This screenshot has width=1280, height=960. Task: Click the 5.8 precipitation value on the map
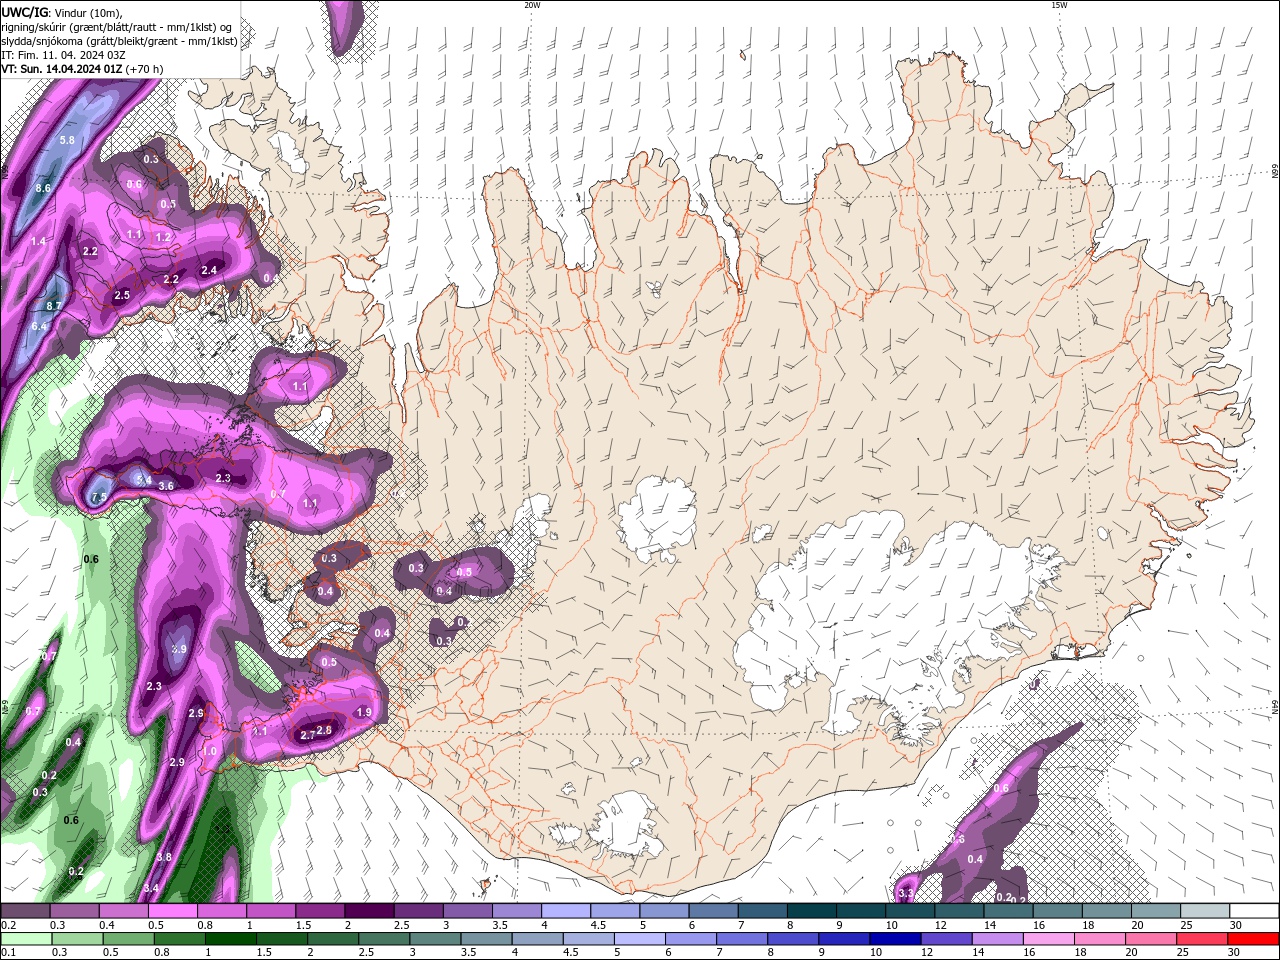pyautogui.click(x=68, y=140)
